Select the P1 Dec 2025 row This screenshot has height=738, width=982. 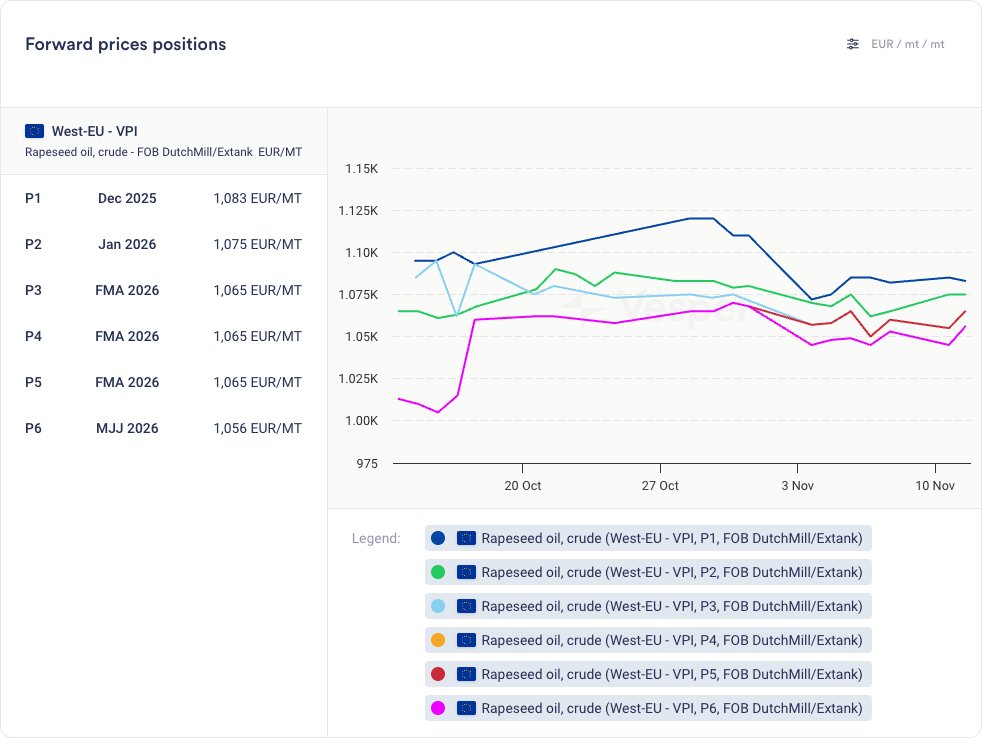pyautogui.click(x=163, y=198)
